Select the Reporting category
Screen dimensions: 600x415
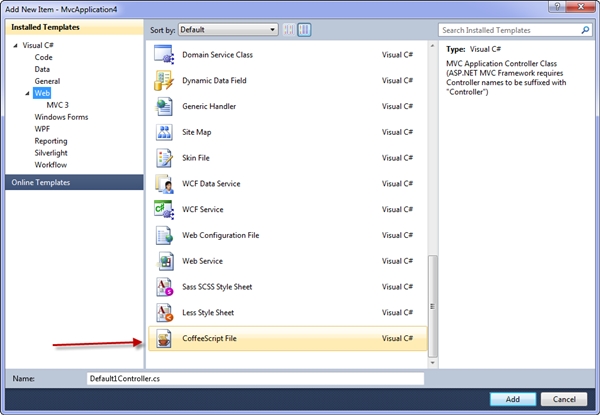coord(51,141)
